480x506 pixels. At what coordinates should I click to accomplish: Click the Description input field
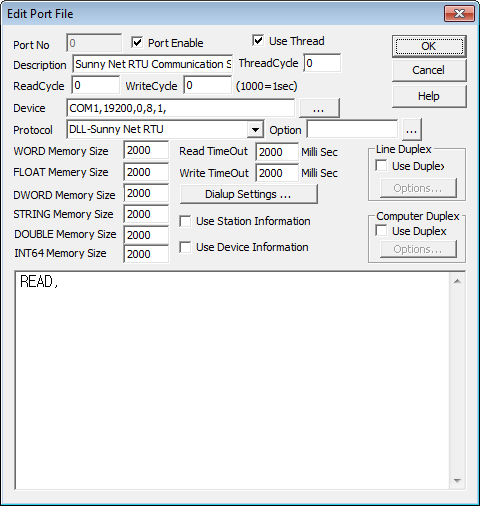pos(152,64)
